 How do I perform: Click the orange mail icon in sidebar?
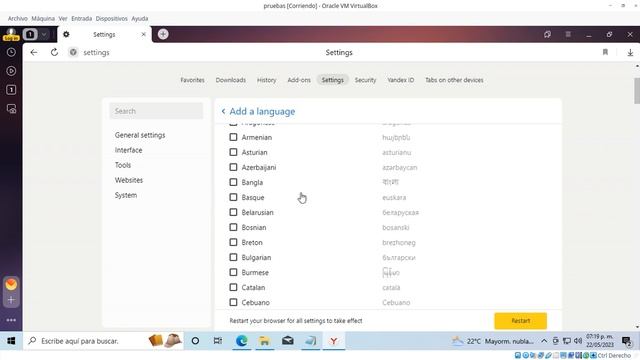(x=11, y=284)
